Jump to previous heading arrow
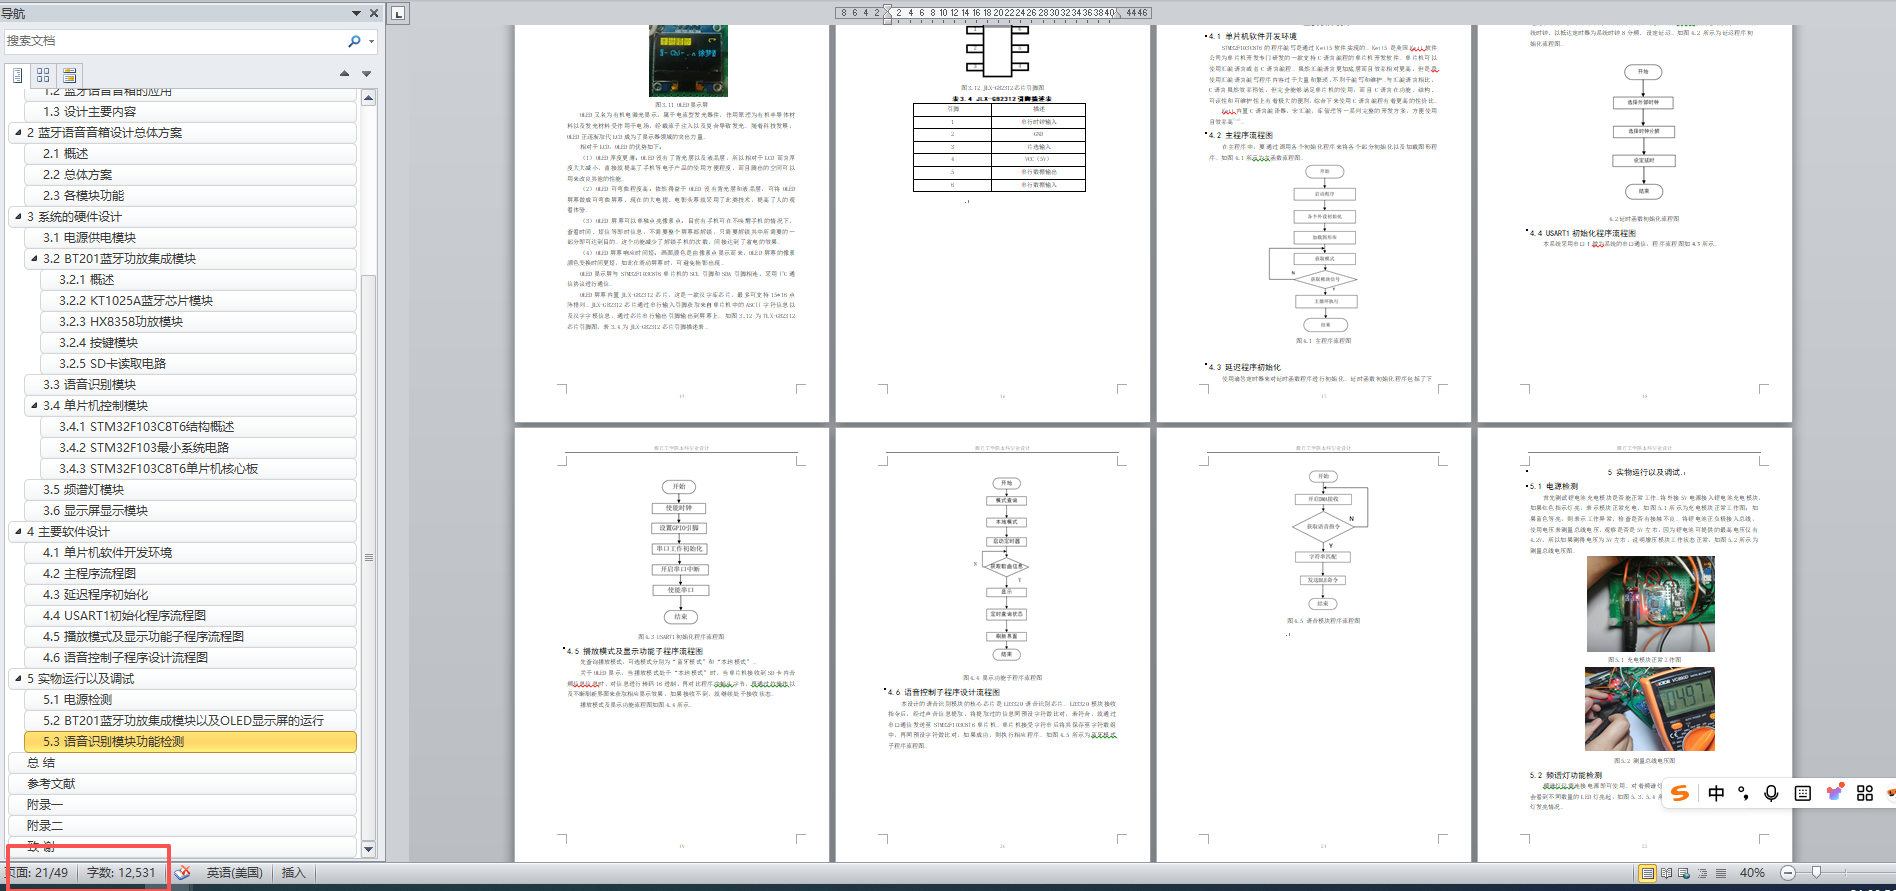Screen dimensions: 1896x891 (x=344, y=74)
